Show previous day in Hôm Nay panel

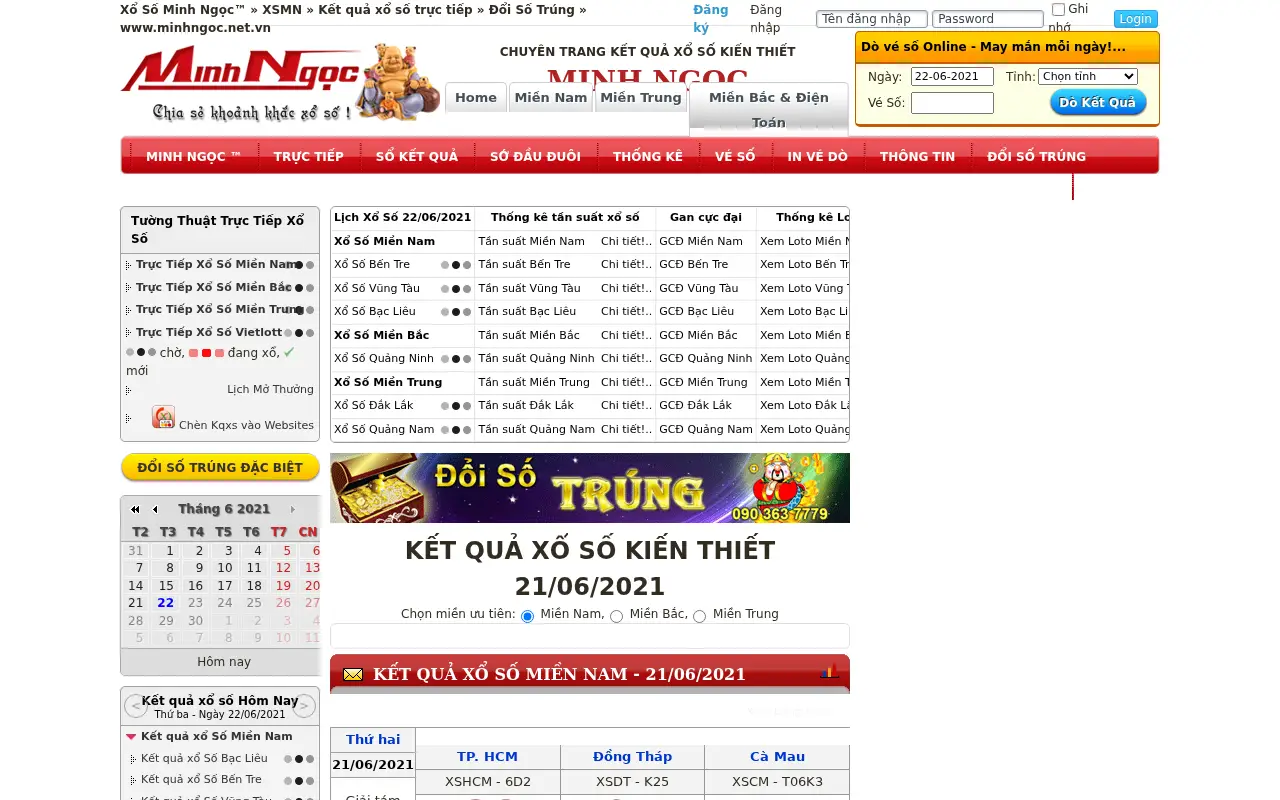pyautogui.click(x=136, y=706)
